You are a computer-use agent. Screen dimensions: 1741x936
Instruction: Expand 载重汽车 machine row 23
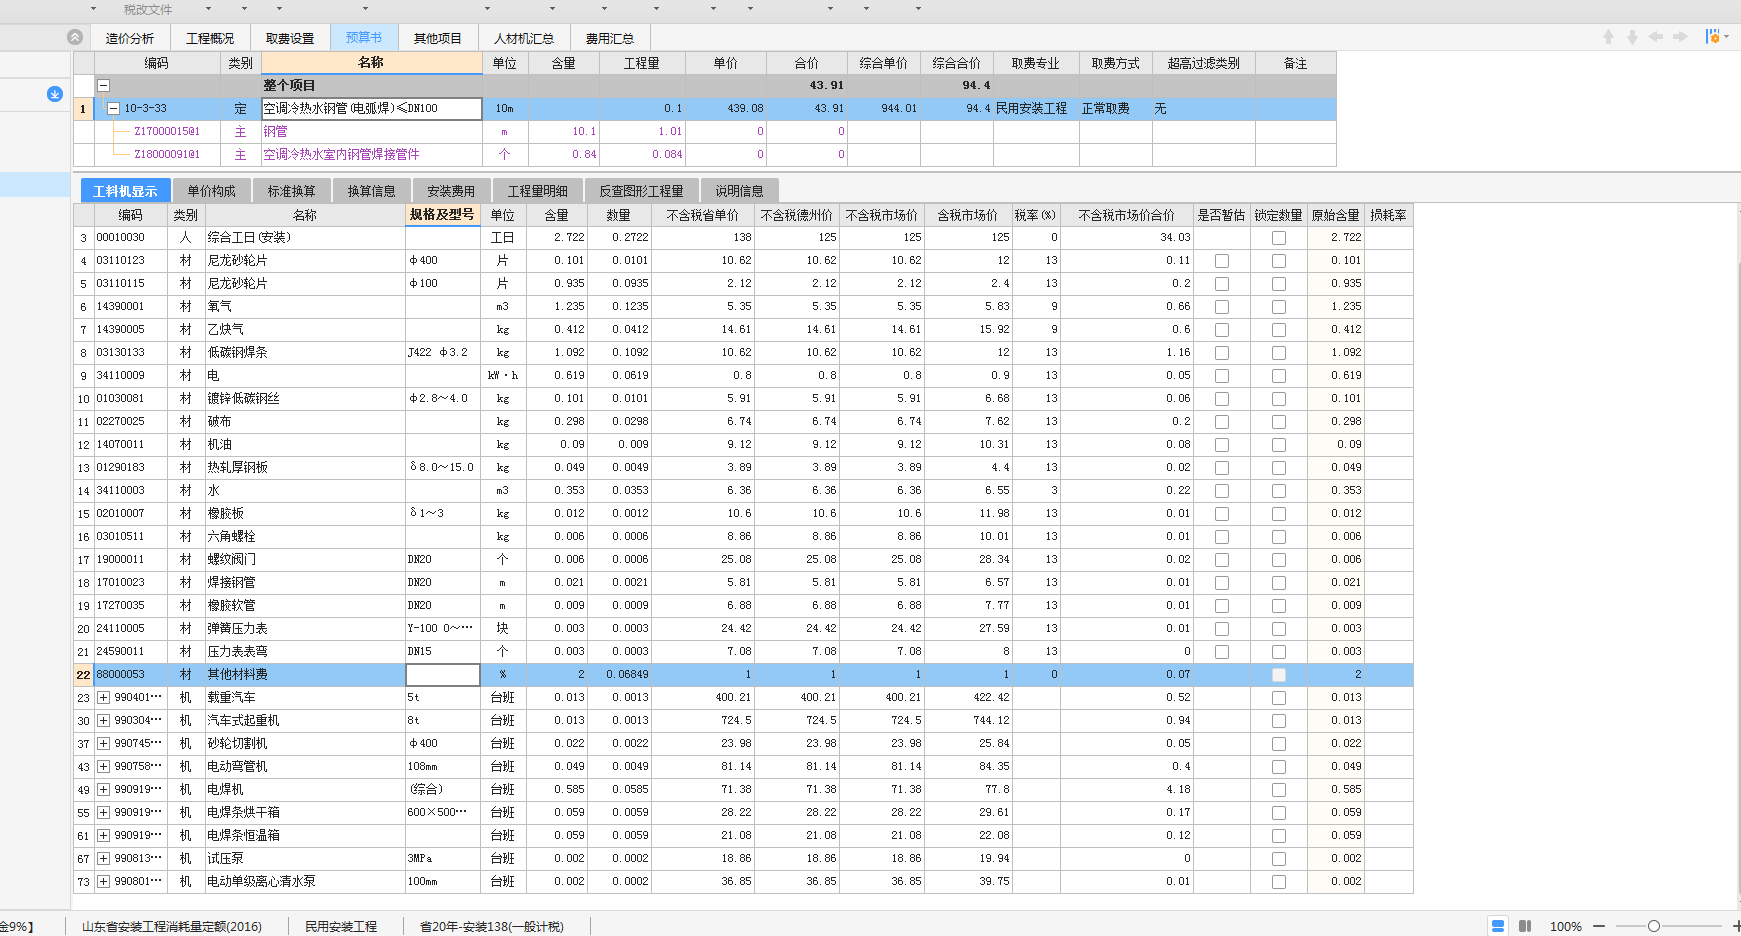tap(103, 698)
